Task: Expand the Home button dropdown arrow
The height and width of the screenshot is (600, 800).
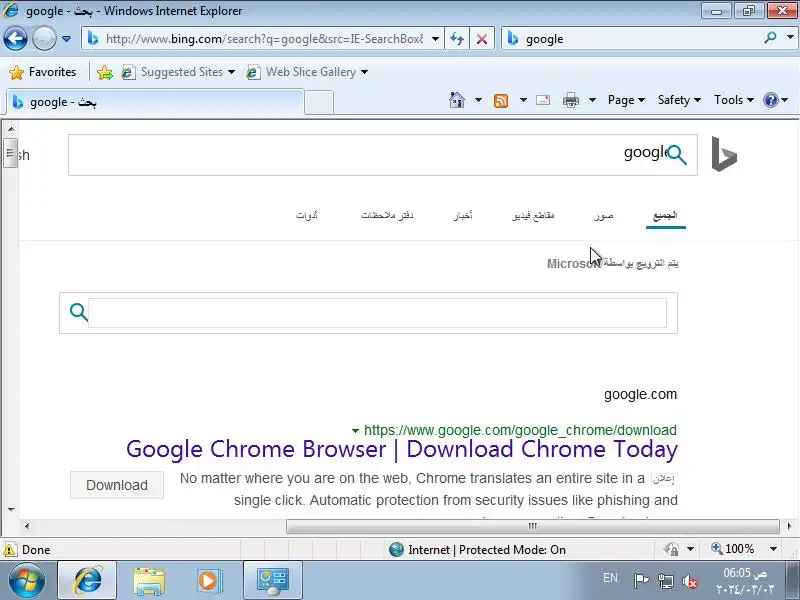Action: coord(478,100)
